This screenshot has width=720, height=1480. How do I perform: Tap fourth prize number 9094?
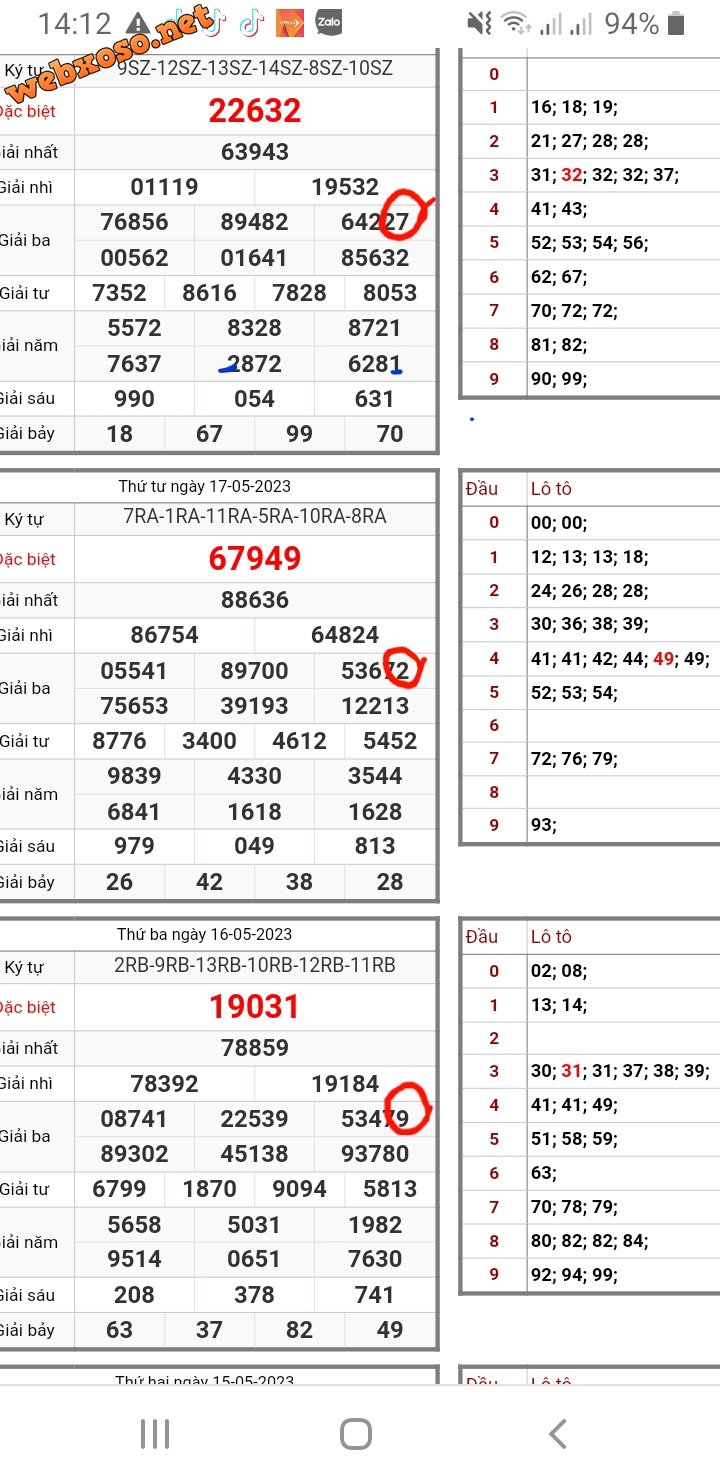tap(299, 1189)
